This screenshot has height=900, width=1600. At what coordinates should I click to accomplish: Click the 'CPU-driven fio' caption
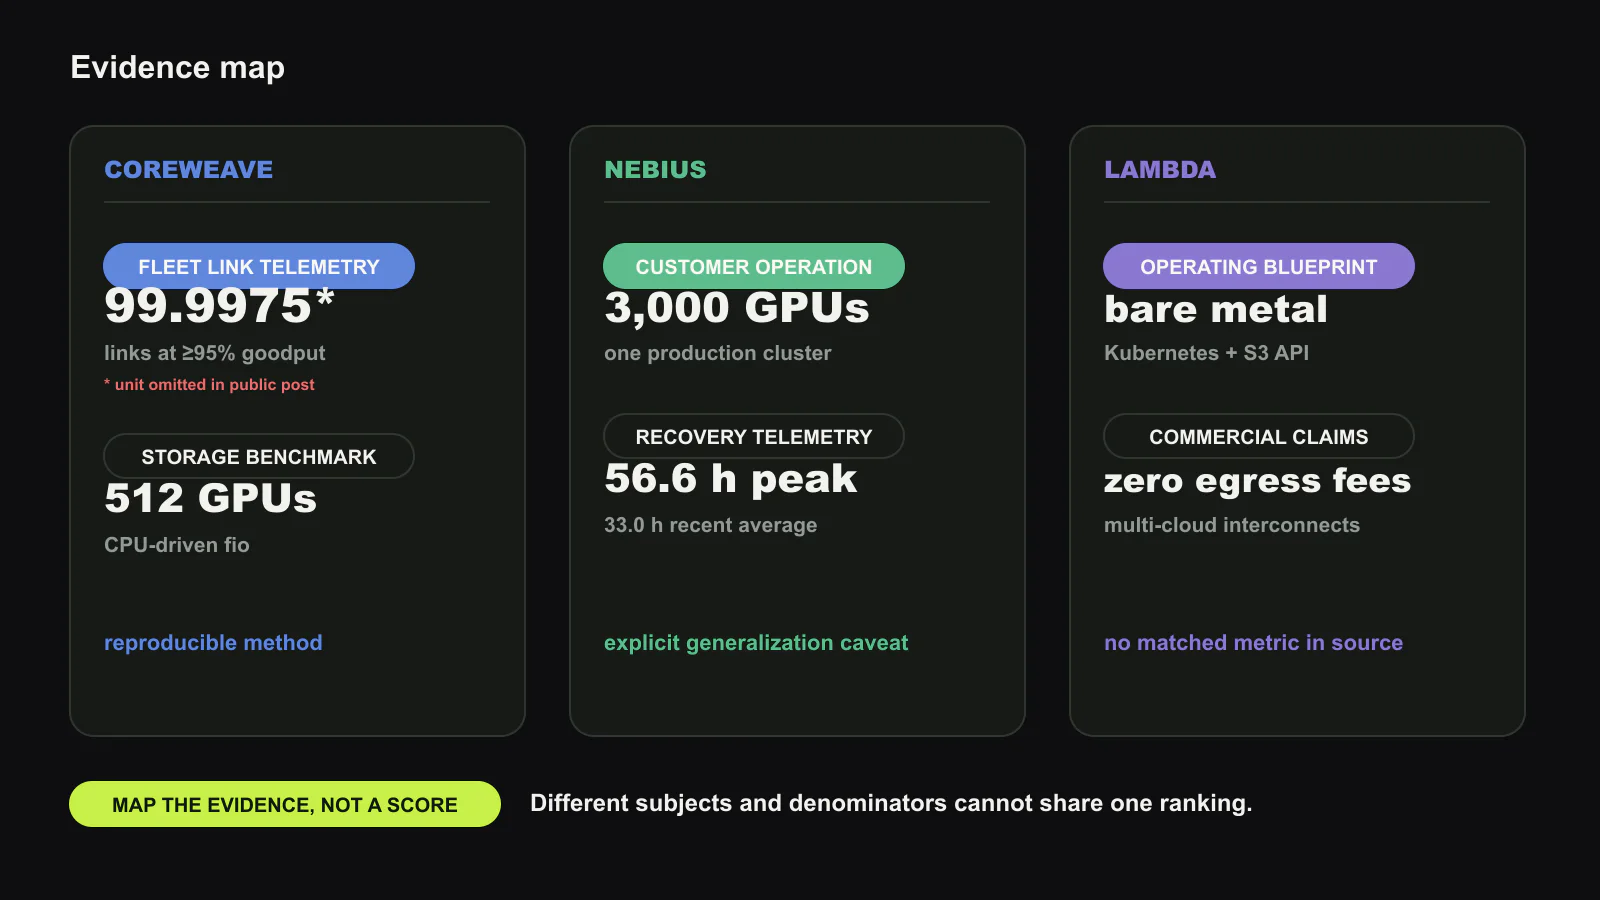(x=177, y=545)
